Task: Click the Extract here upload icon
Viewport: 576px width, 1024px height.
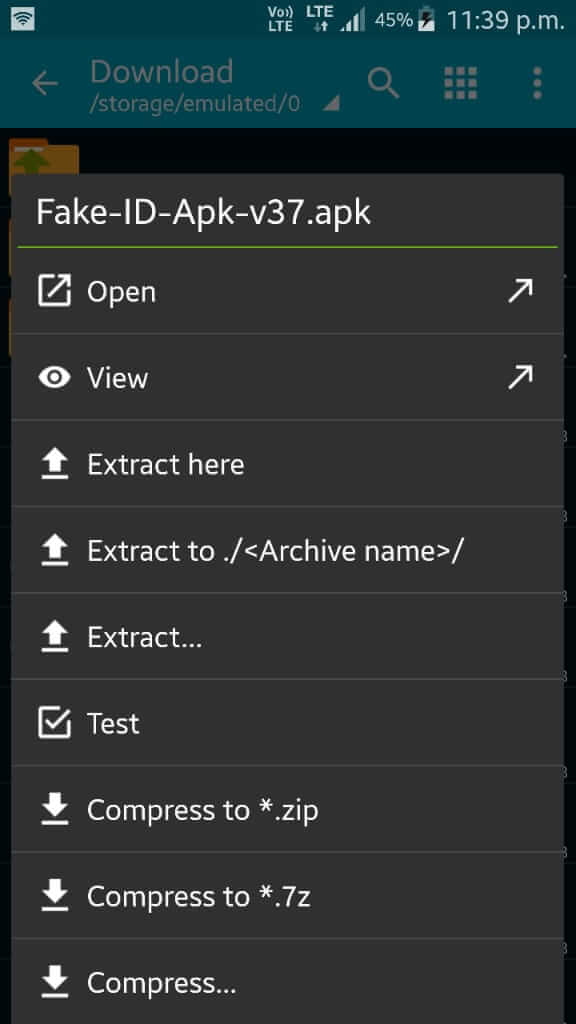Action: tap(55, 463)
